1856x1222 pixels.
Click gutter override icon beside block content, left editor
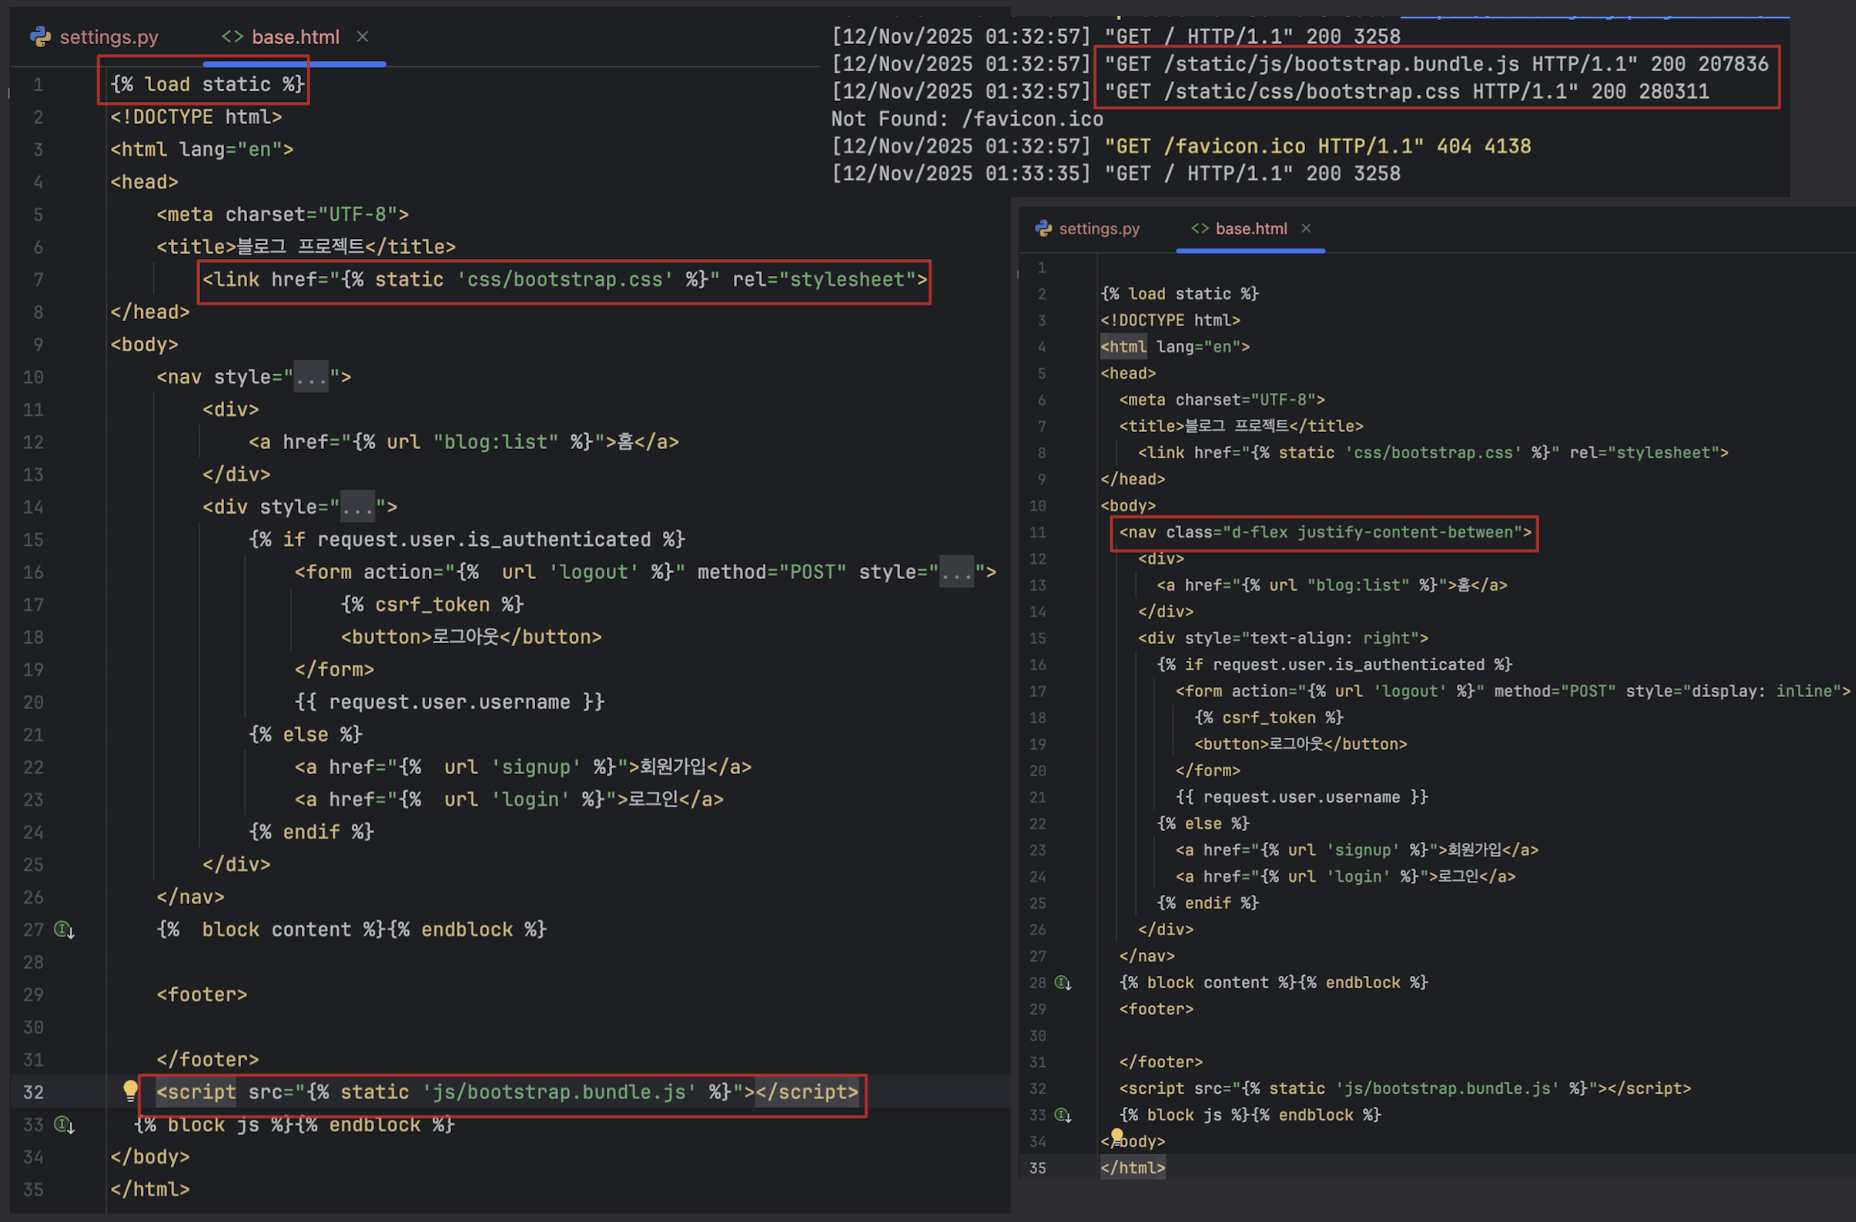click(x=64, y=930)
